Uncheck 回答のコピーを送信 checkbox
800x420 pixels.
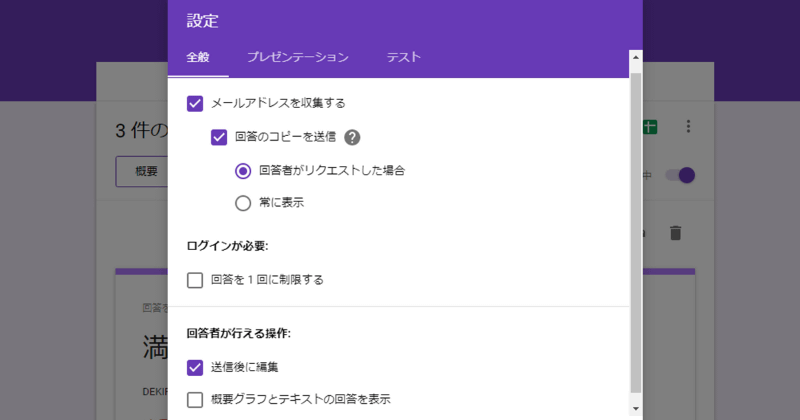(219, 138)
